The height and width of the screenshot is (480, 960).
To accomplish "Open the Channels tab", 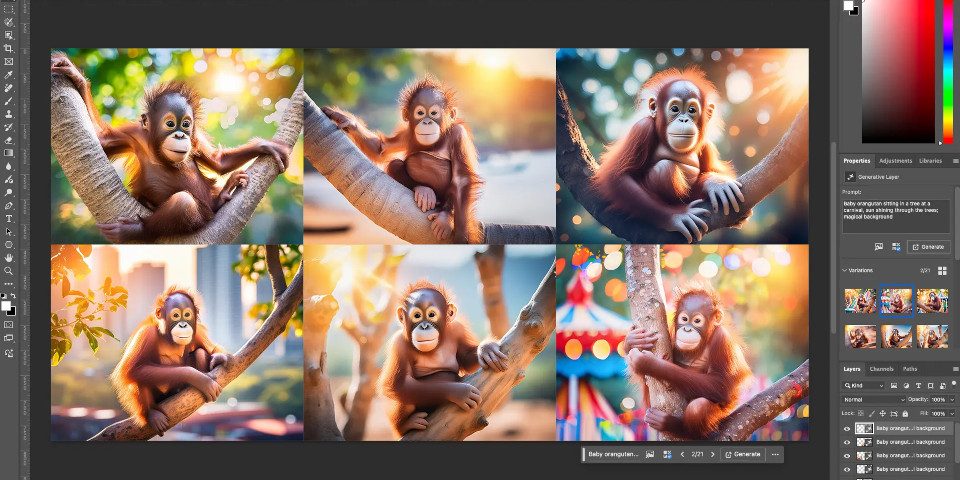I will click(x=881, y=369).
